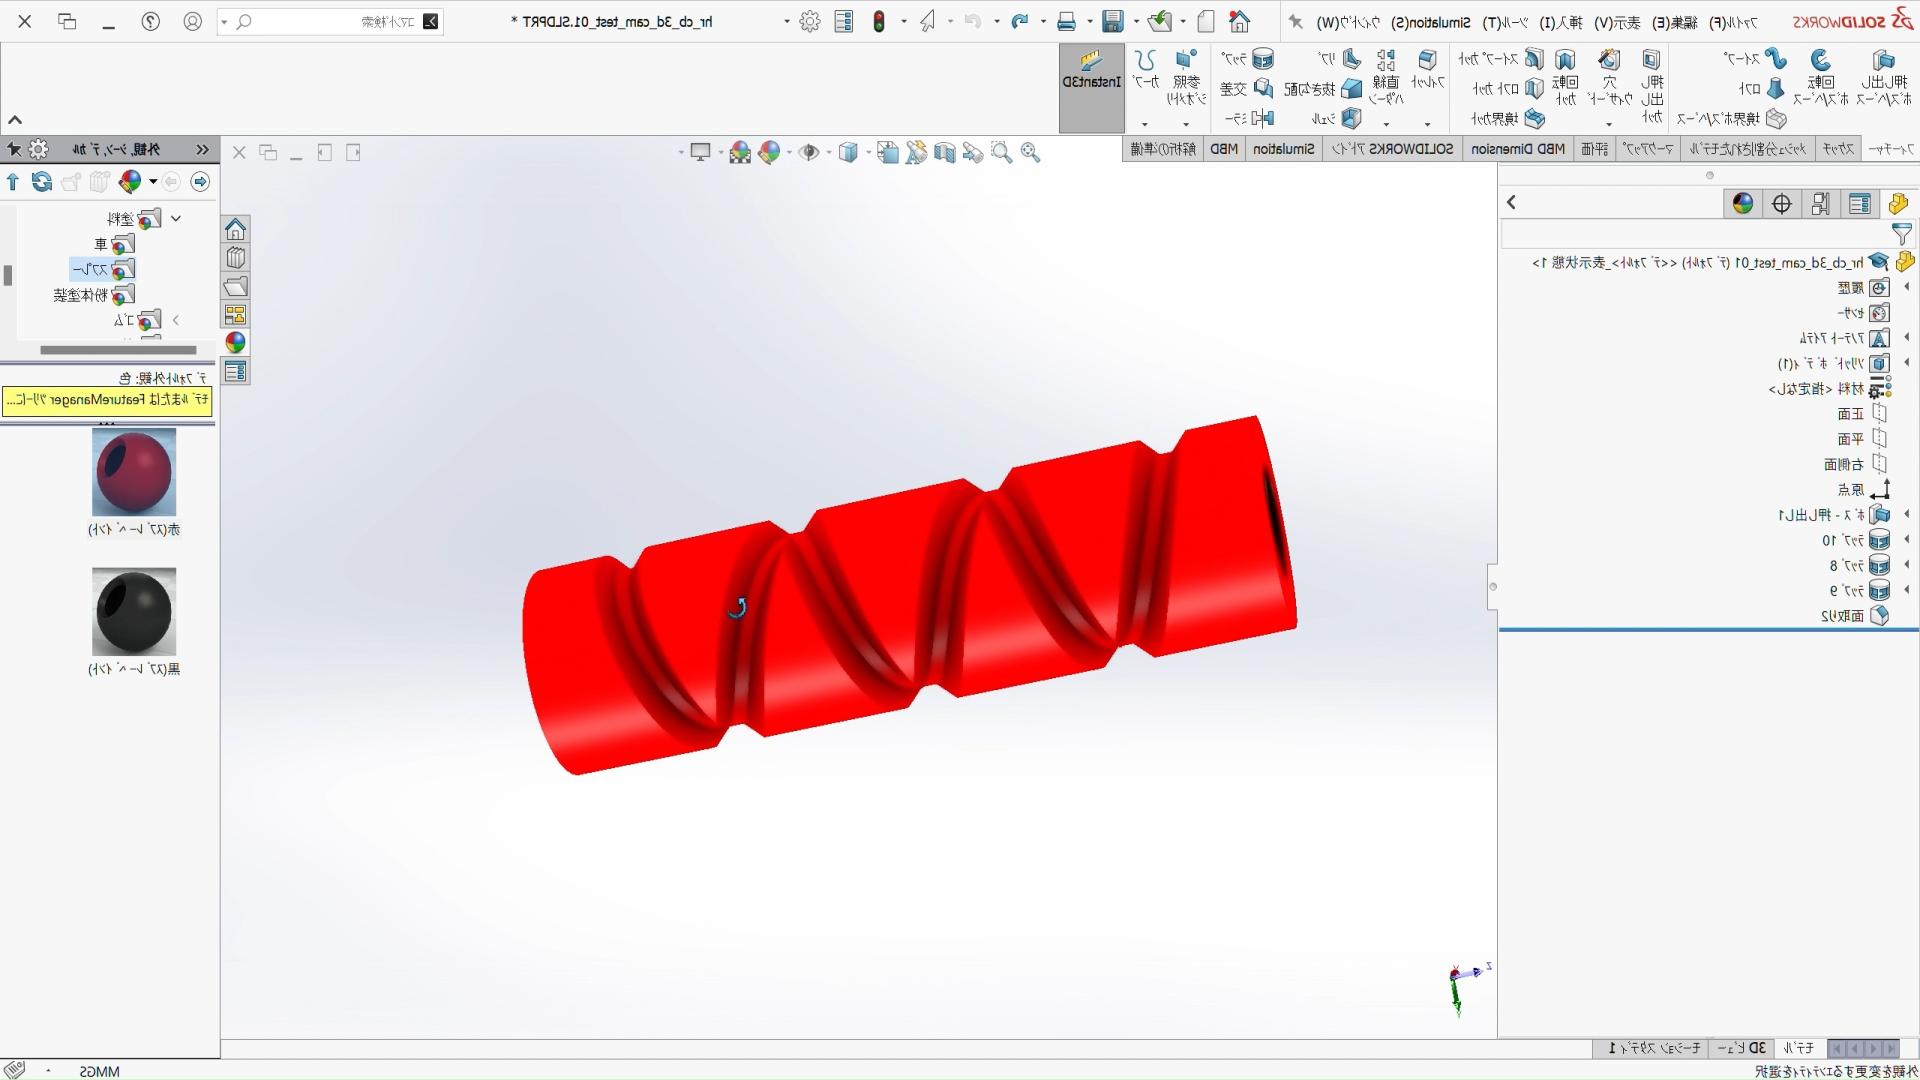Click the Zoom to Area magnifier icon
1920x1080 pixels.
point(1001,152)
